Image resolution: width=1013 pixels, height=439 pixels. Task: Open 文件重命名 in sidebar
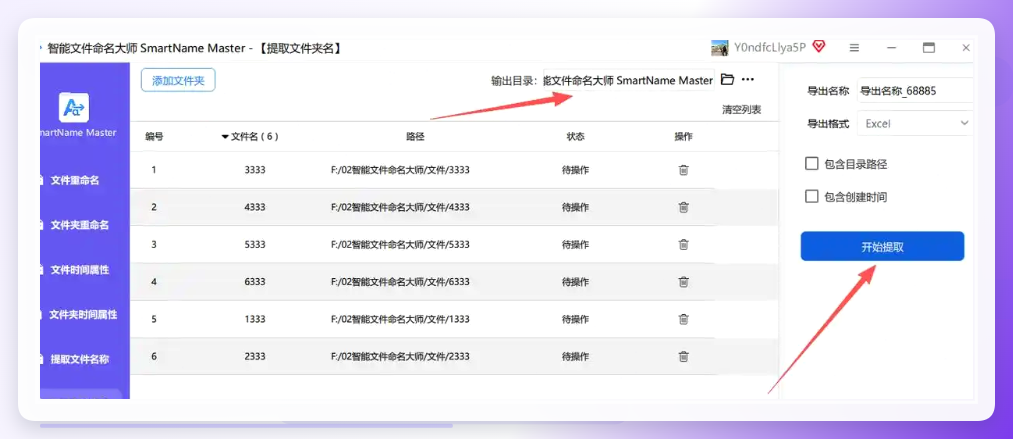pos(74,180)
